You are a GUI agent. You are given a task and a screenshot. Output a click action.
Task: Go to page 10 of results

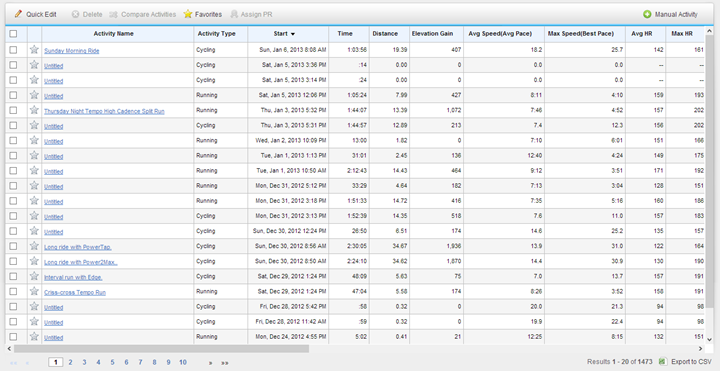[x=183, y=362]
